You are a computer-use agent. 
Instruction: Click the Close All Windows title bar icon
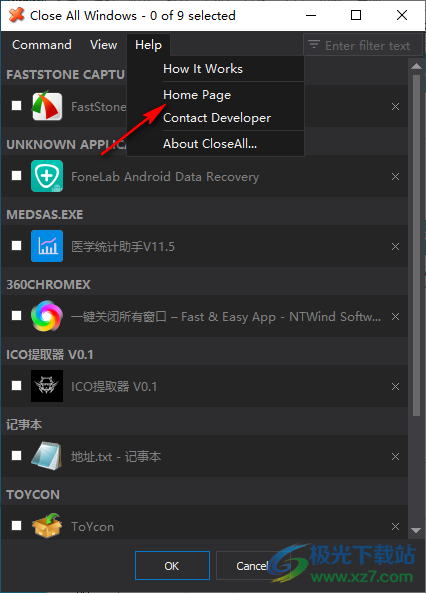[17, 15]
